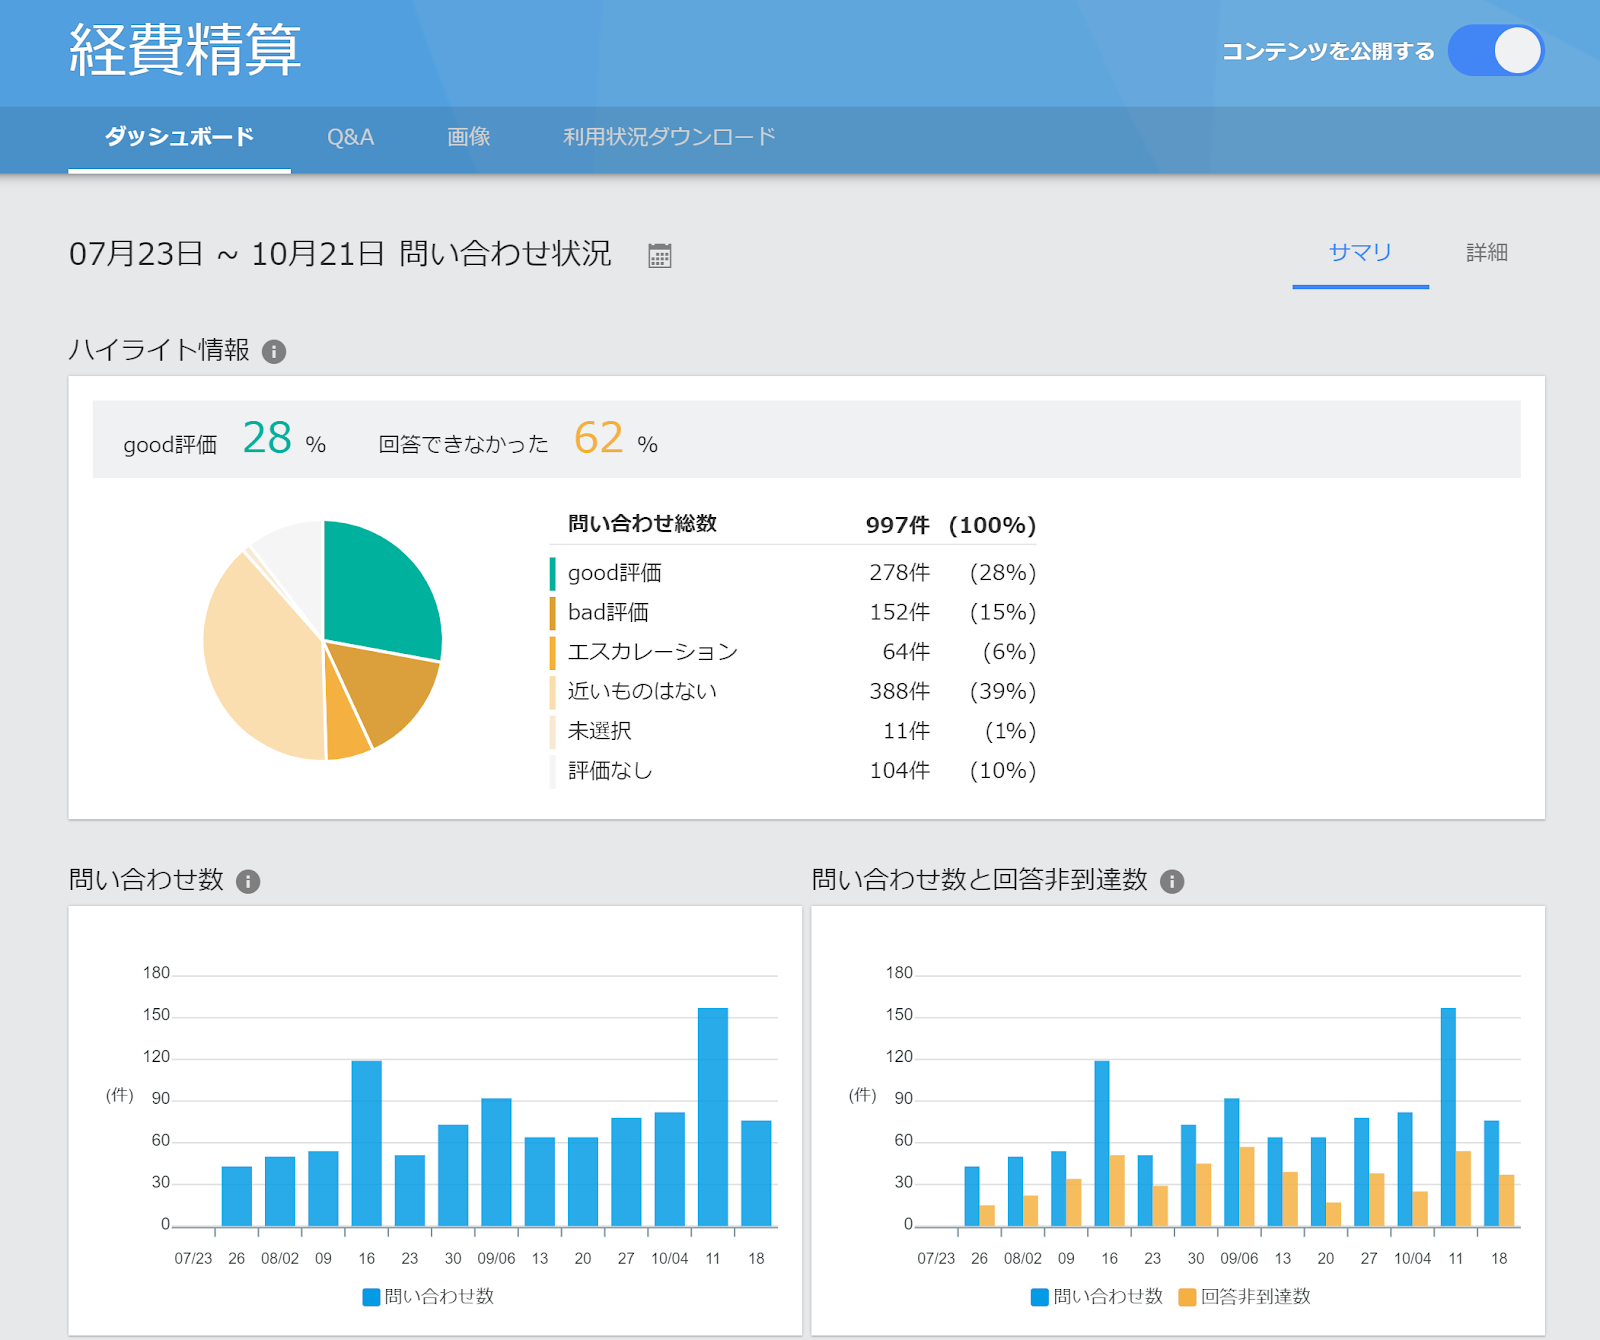The height and width of the screenshot is (1340, 1600).
Task: Select the サマリ view tab
Action: pyautogui.click(x=1360, y=253)
